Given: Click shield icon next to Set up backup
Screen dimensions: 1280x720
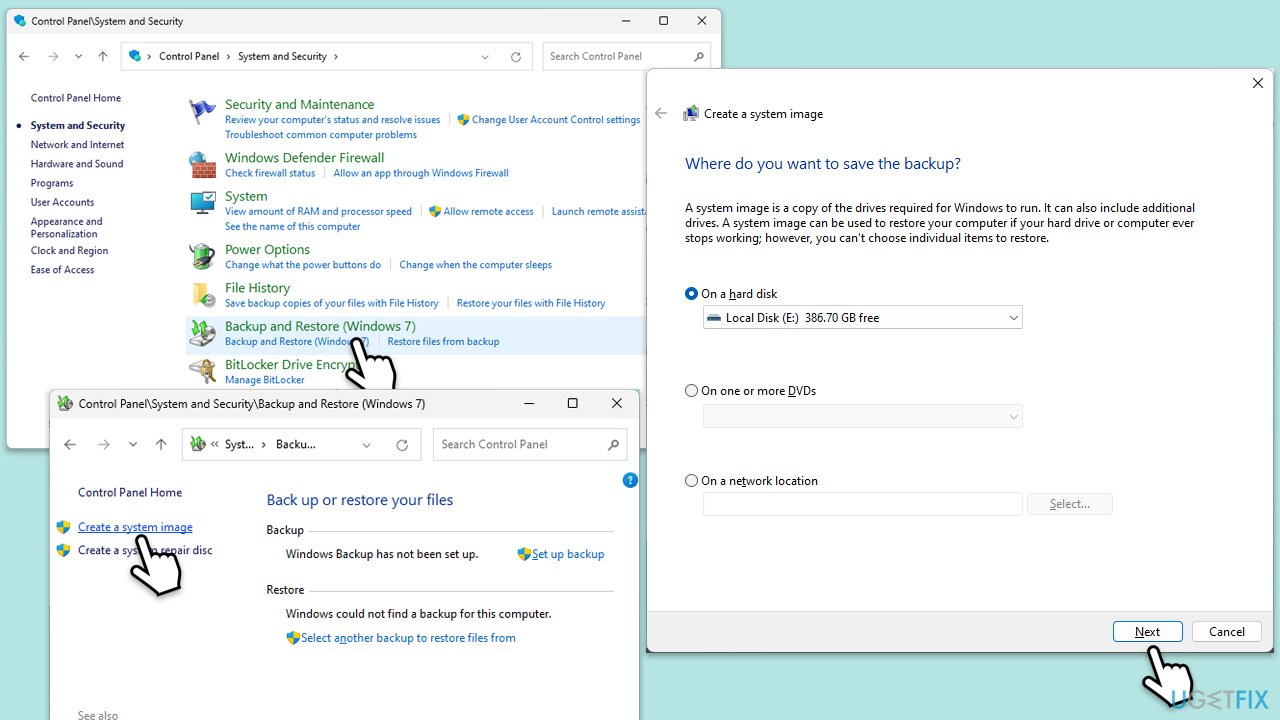Looking at the screenshot, I should click(x=524, y=554).
